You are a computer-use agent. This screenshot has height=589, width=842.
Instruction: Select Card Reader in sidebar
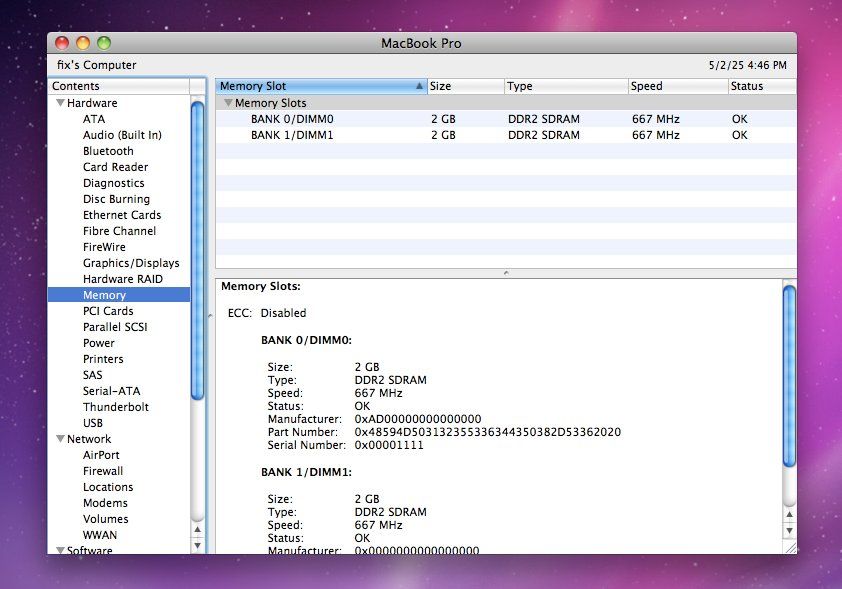click(115, 168)
